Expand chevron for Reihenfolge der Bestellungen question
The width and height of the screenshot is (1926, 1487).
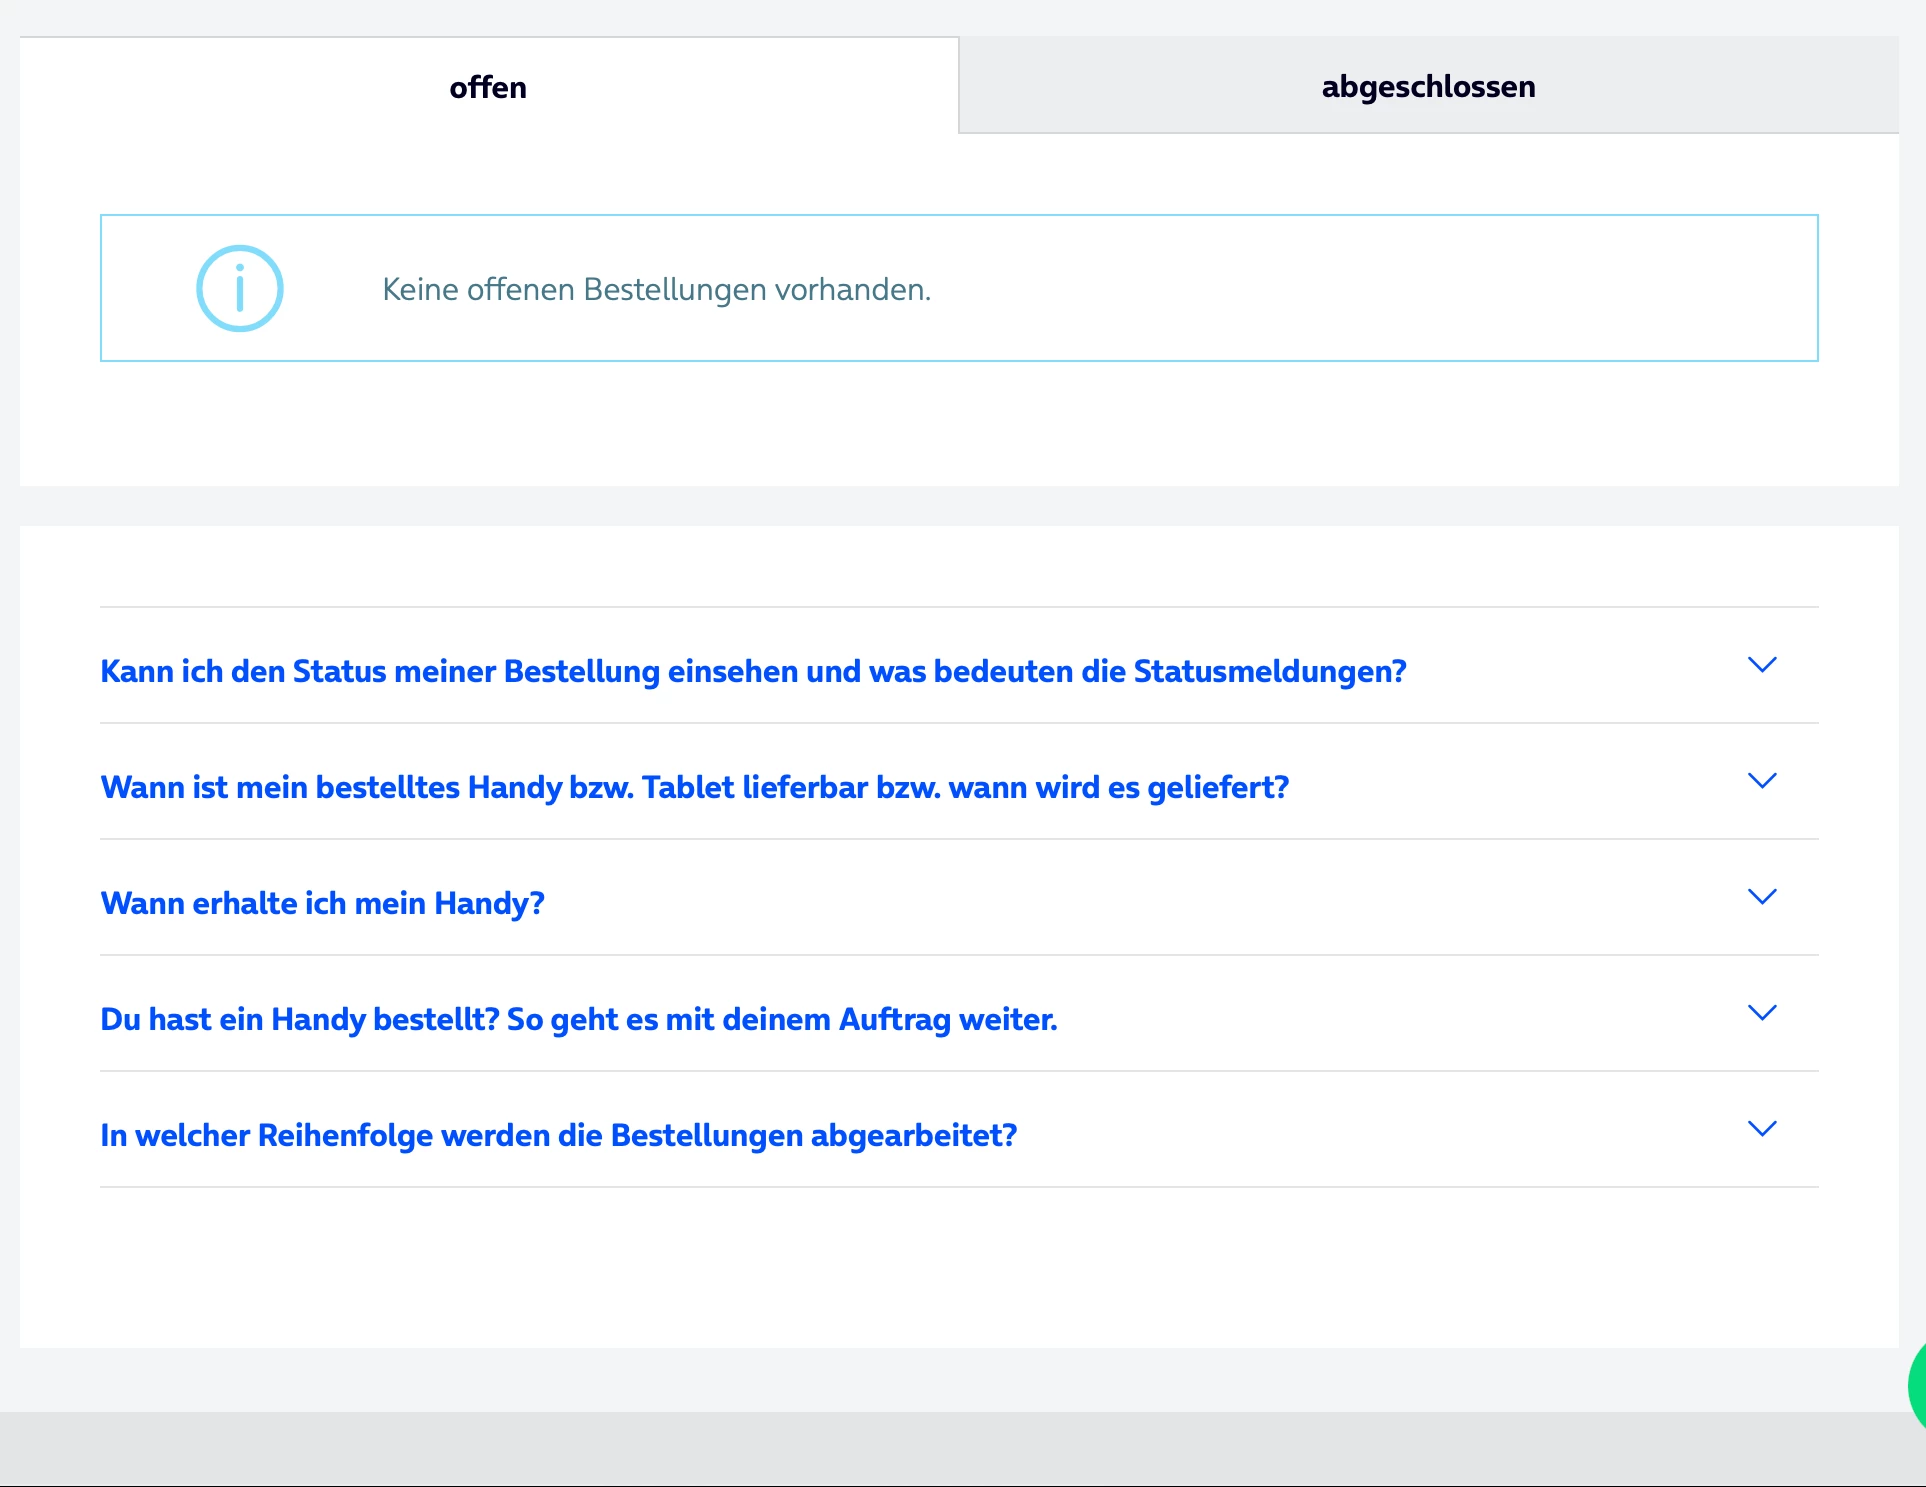click(1761, 1129)
